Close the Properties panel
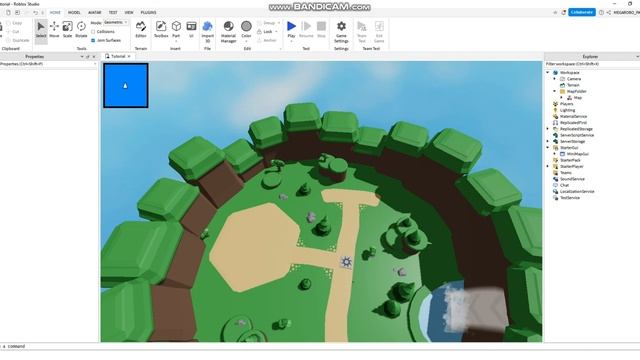 pyautogui.click(x=94, y=57)
